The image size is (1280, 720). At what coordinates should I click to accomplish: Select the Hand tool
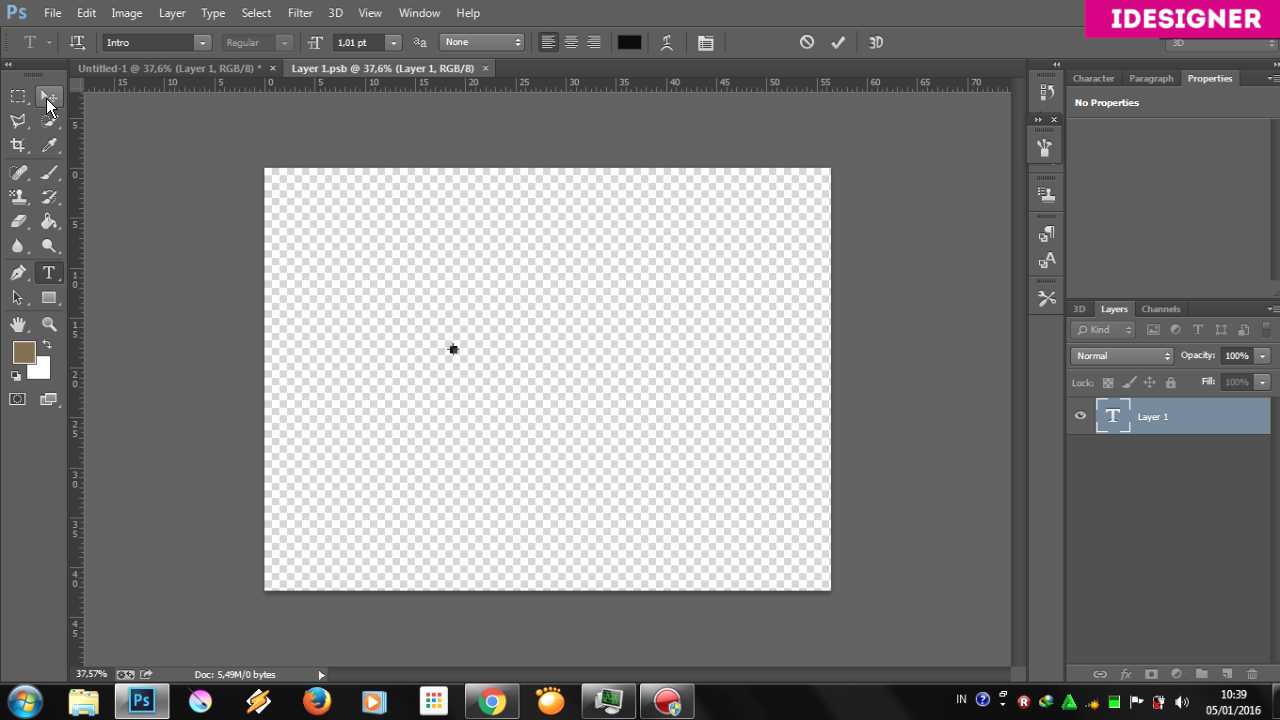[18, 324]
